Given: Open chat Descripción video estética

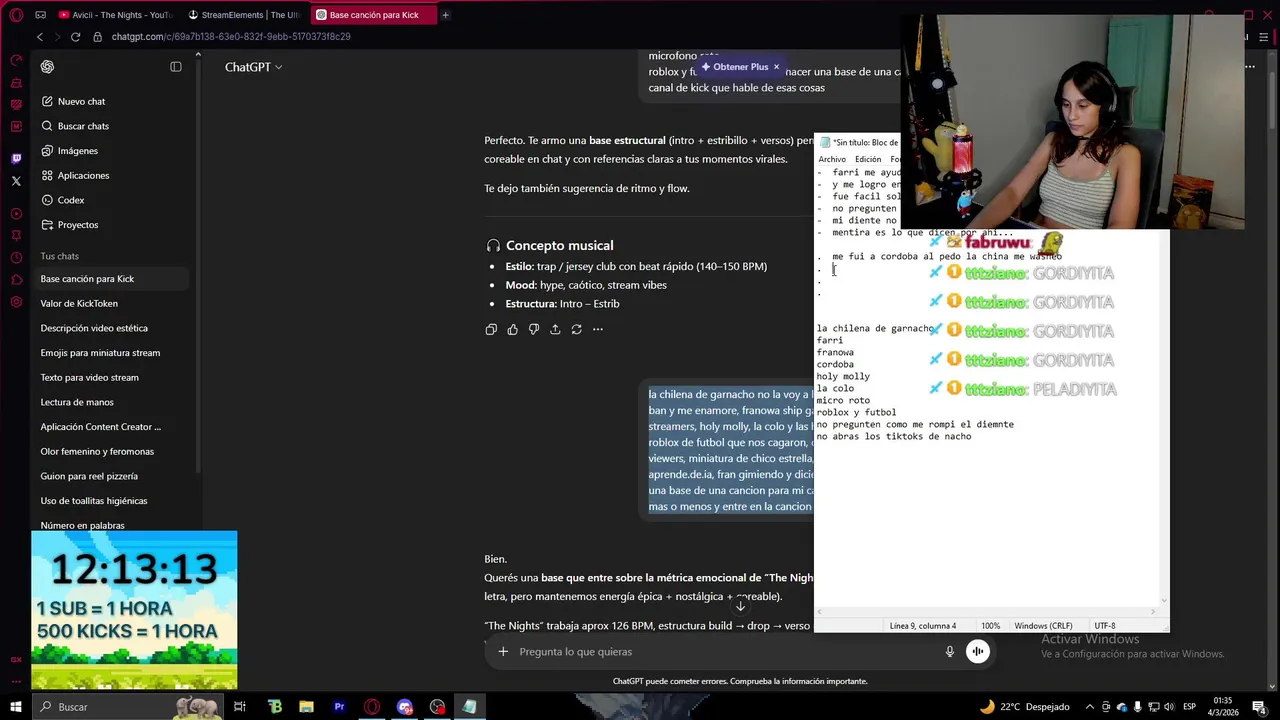Looking at the screenshot, I should click(94, 328).
